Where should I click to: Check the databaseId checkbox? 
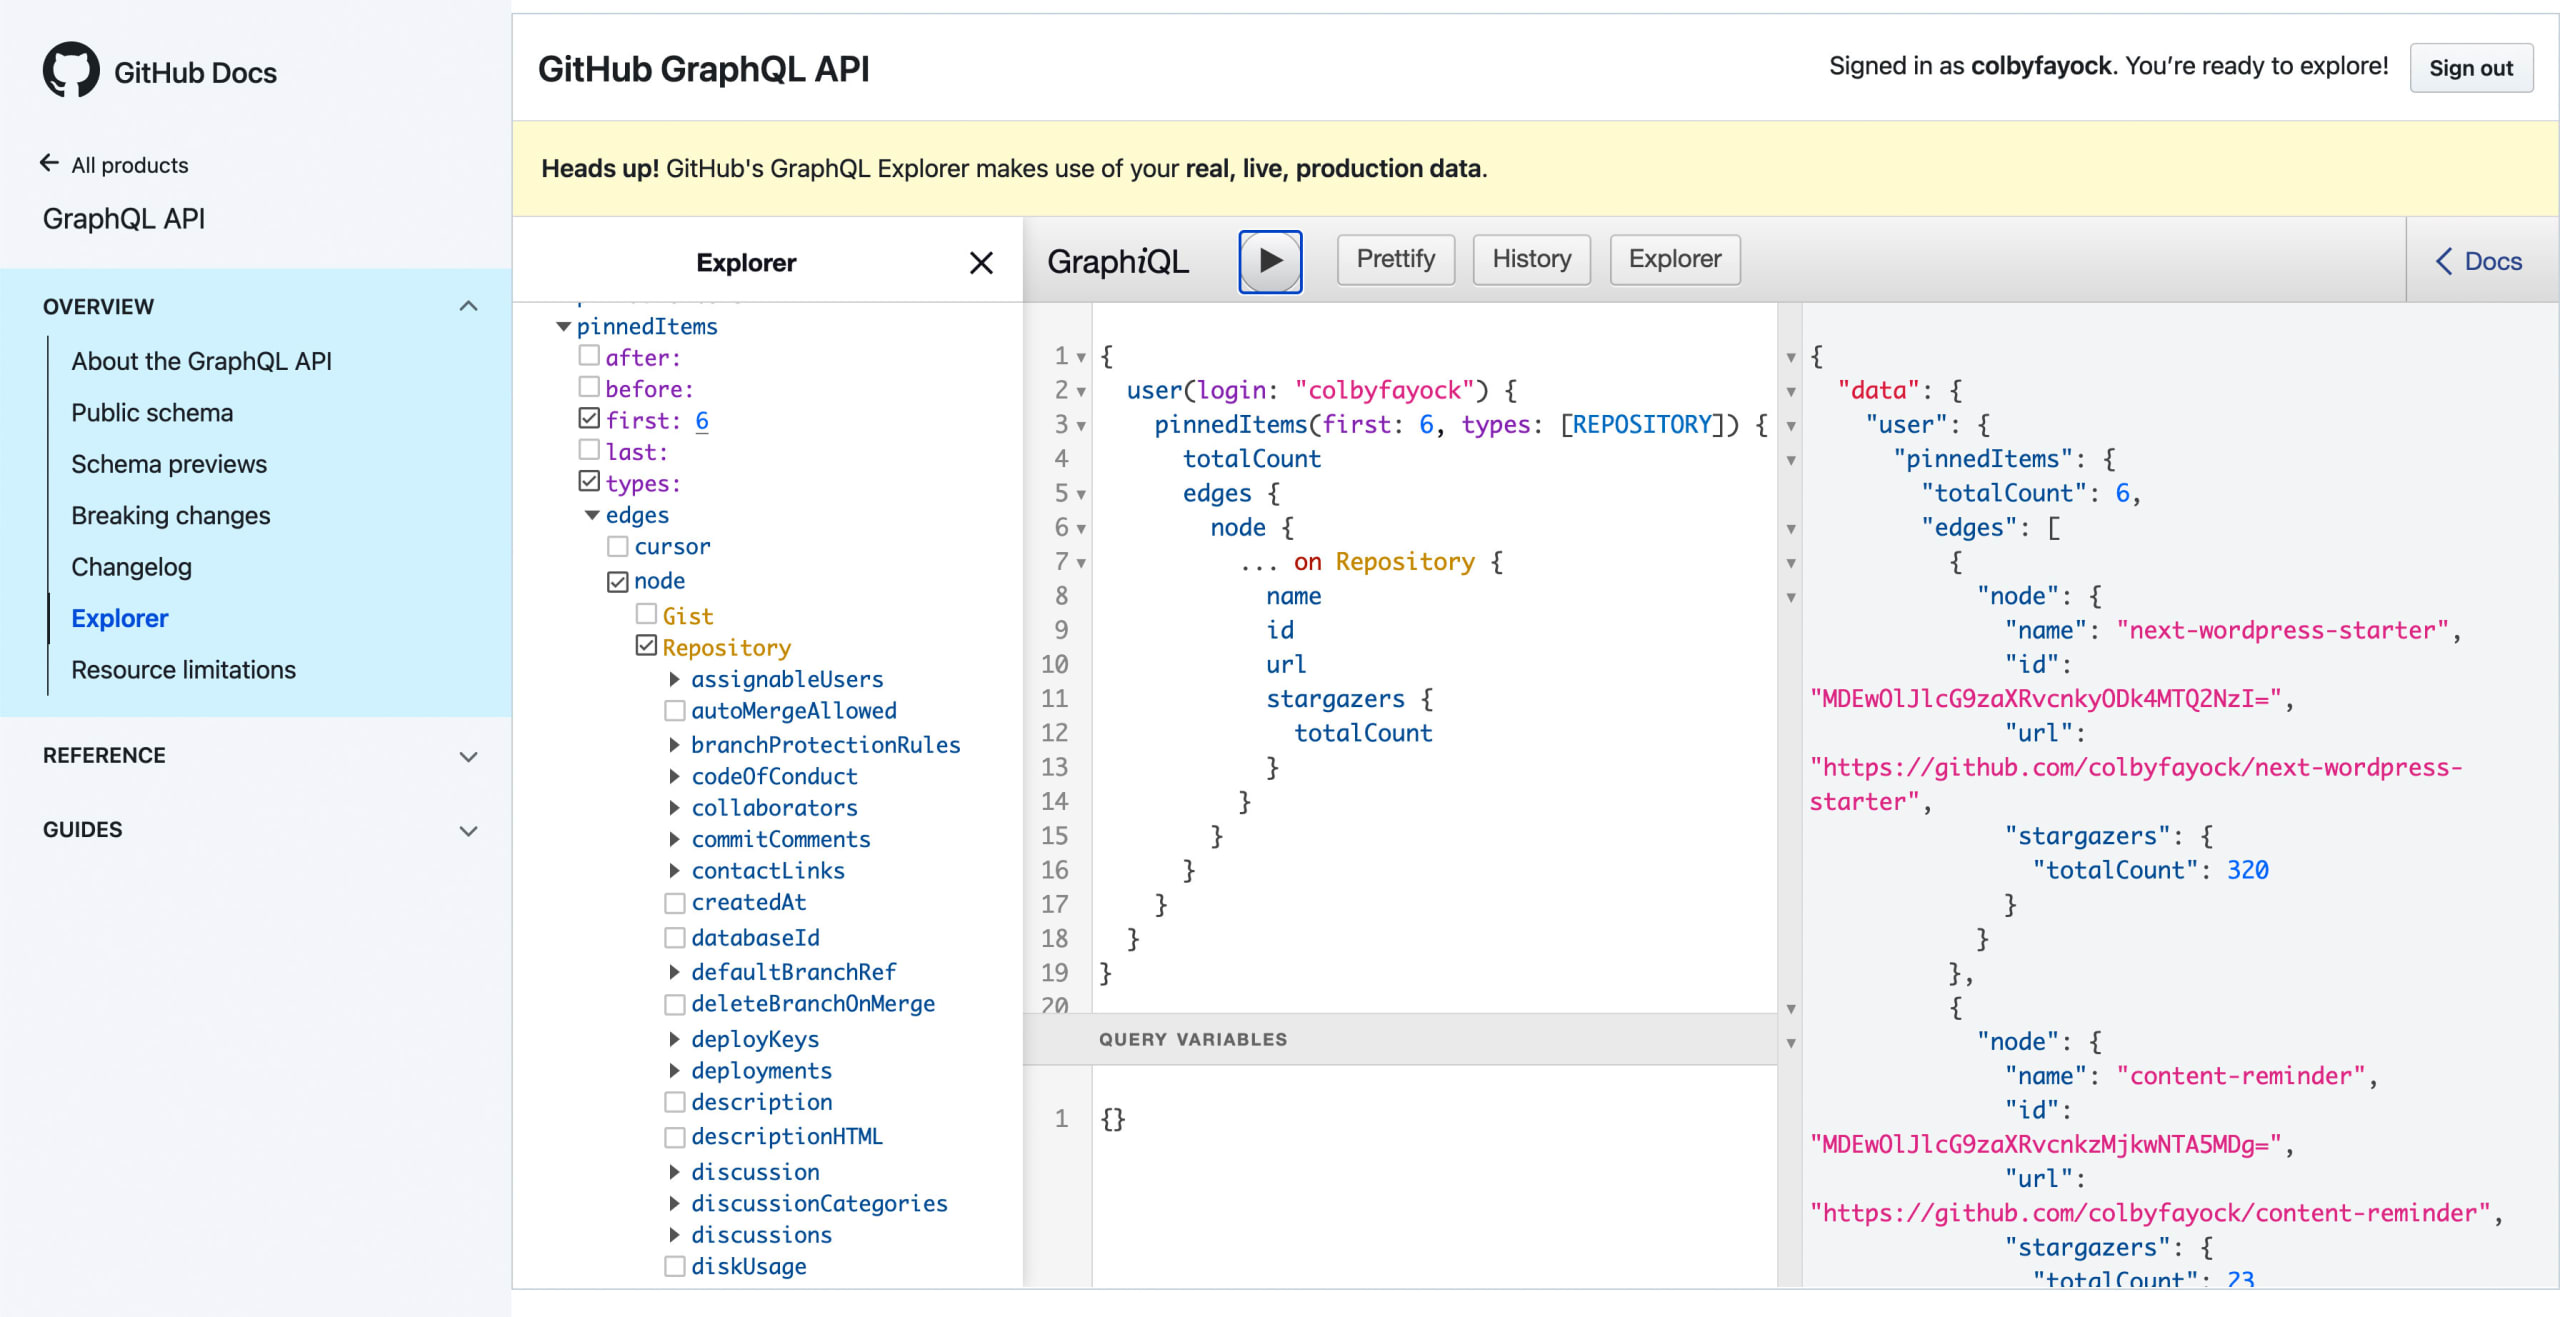point(675,938)
